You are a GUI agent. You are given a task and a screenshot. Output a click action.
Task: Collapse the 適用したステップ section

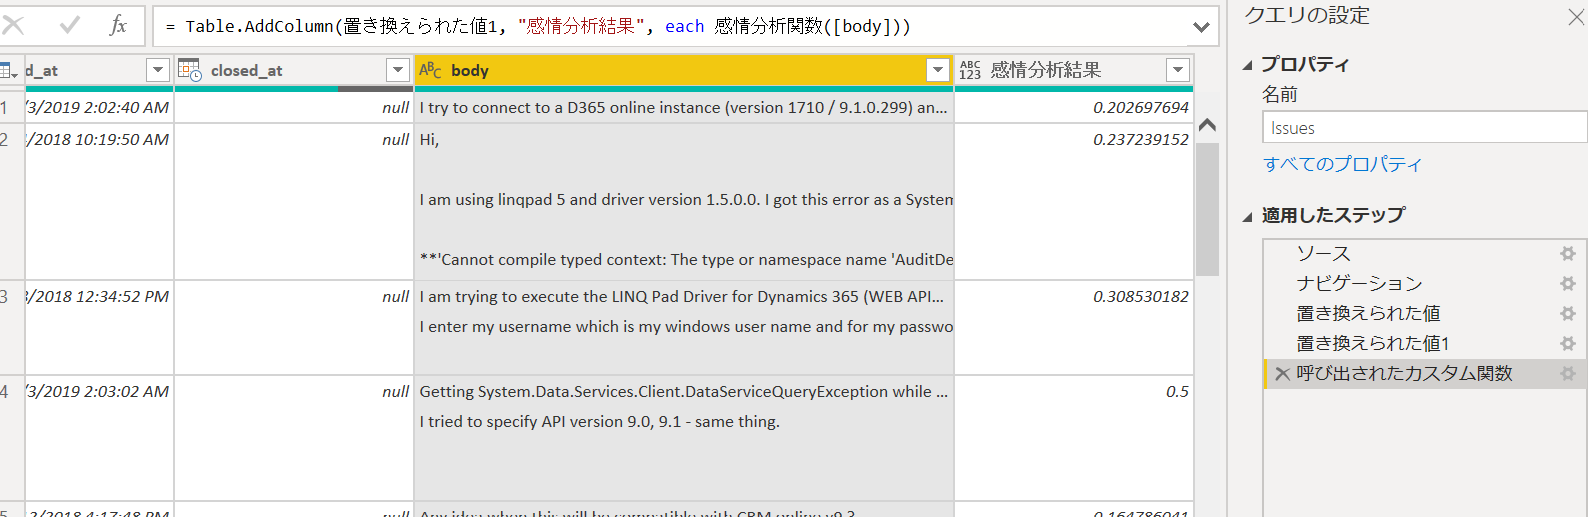[x=1247, y=216]
